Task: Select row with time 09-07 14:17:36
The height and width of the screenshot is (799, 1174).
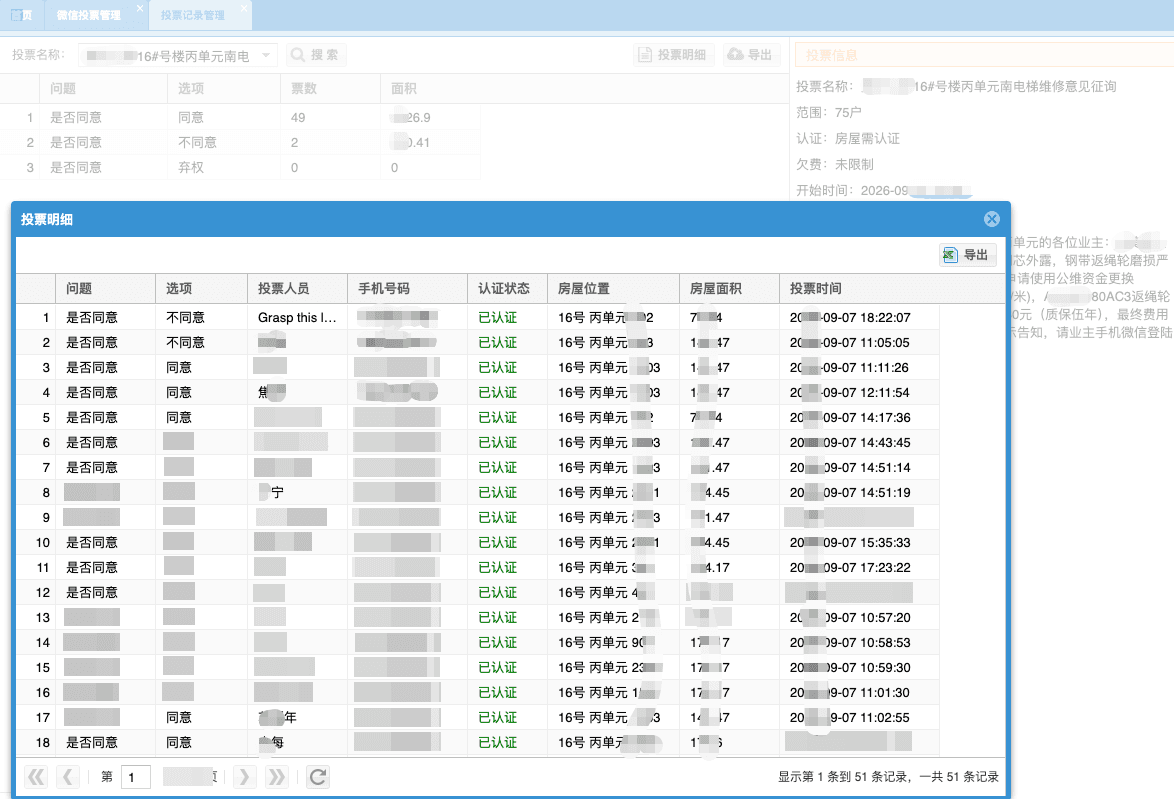Action: click(478, 417)
